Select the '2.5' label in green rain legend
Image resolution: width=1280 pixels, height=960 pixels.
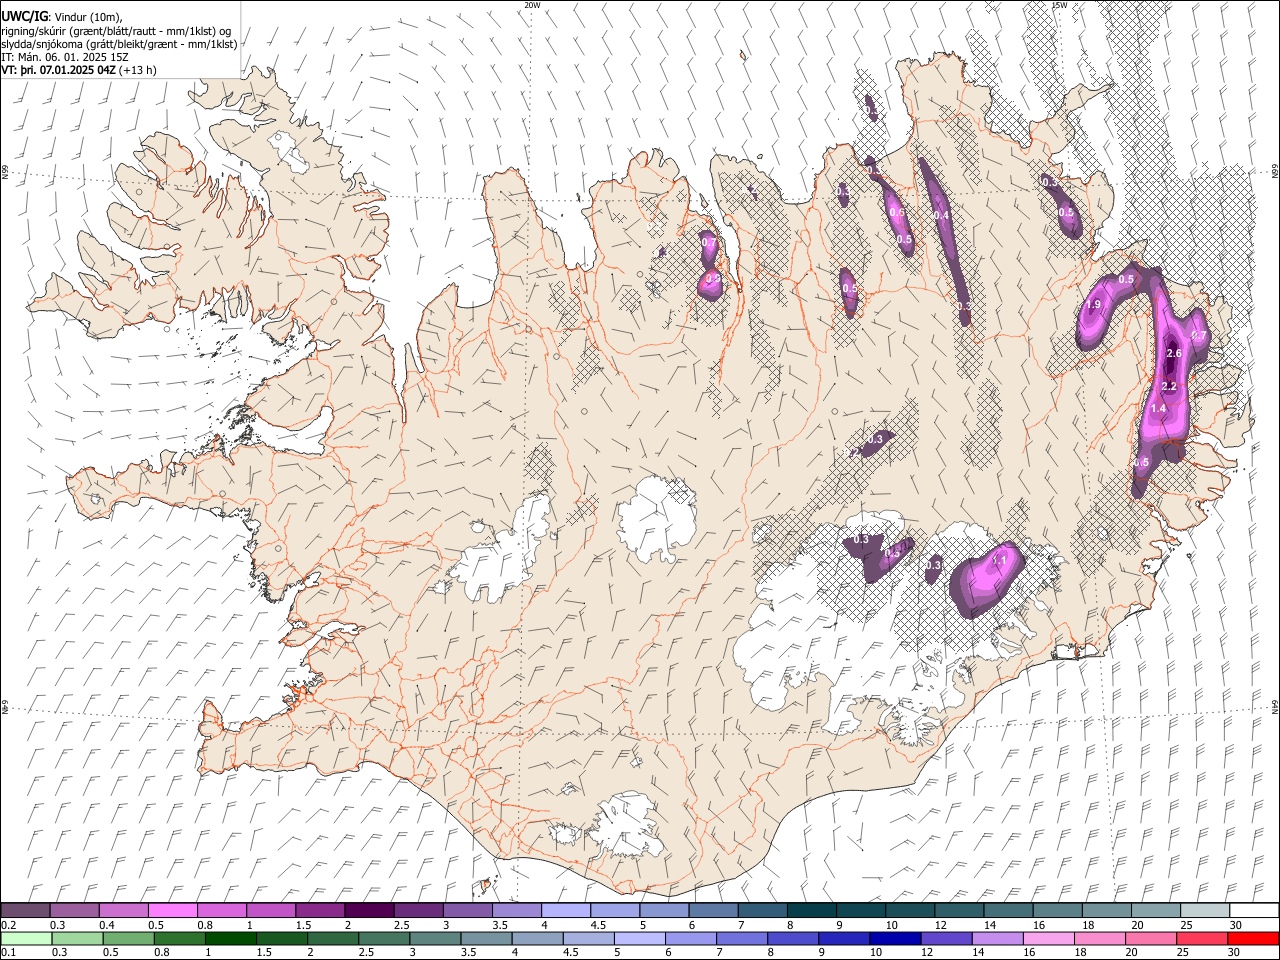click(x=367, y=953)
